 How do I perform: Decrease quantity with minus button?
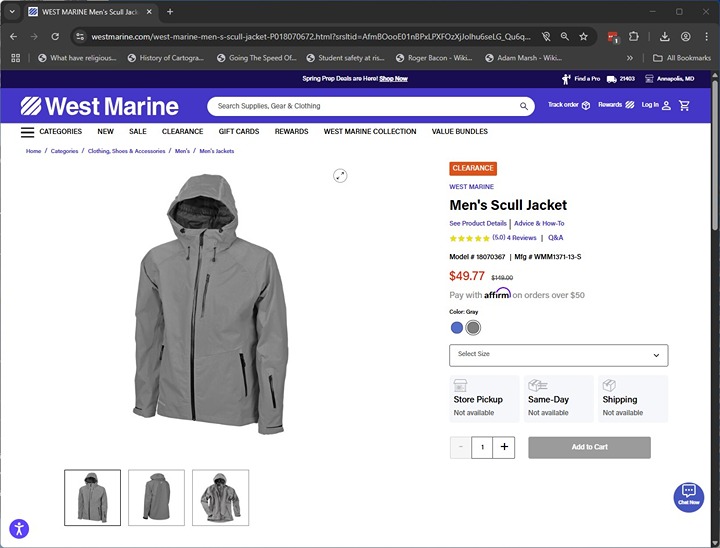(x=461, y=447)
